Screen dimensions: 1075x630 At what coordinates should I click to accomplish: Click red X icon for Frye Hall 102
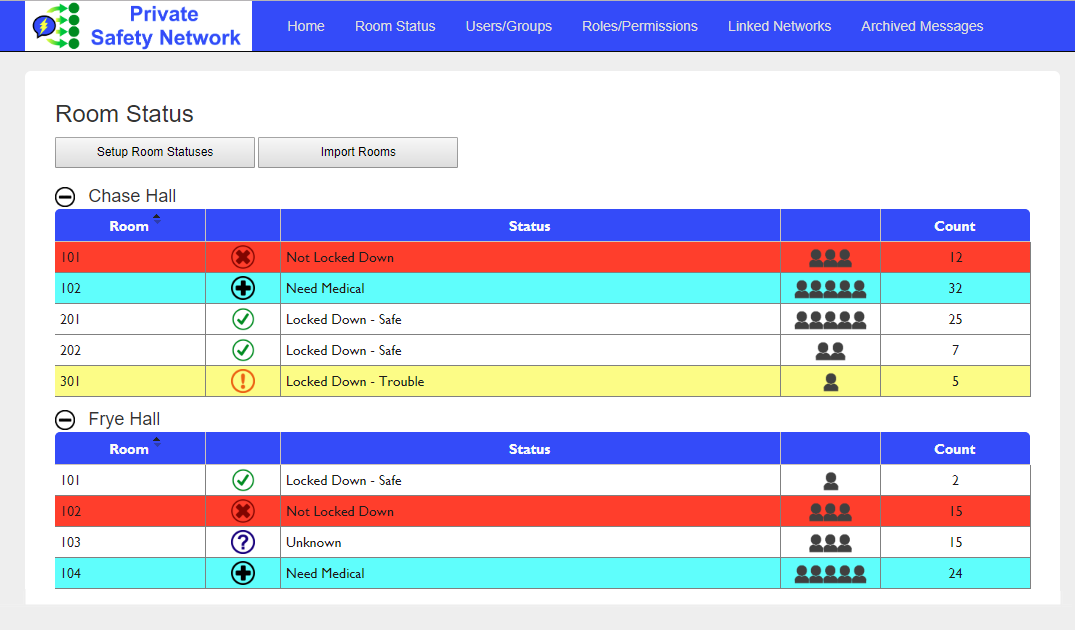[x=243, y=511]
